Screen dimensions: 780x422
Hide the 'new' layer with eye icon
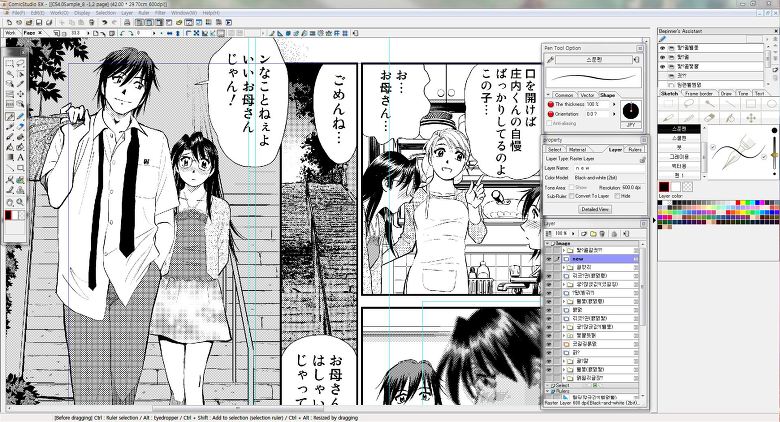click(548, 257)
